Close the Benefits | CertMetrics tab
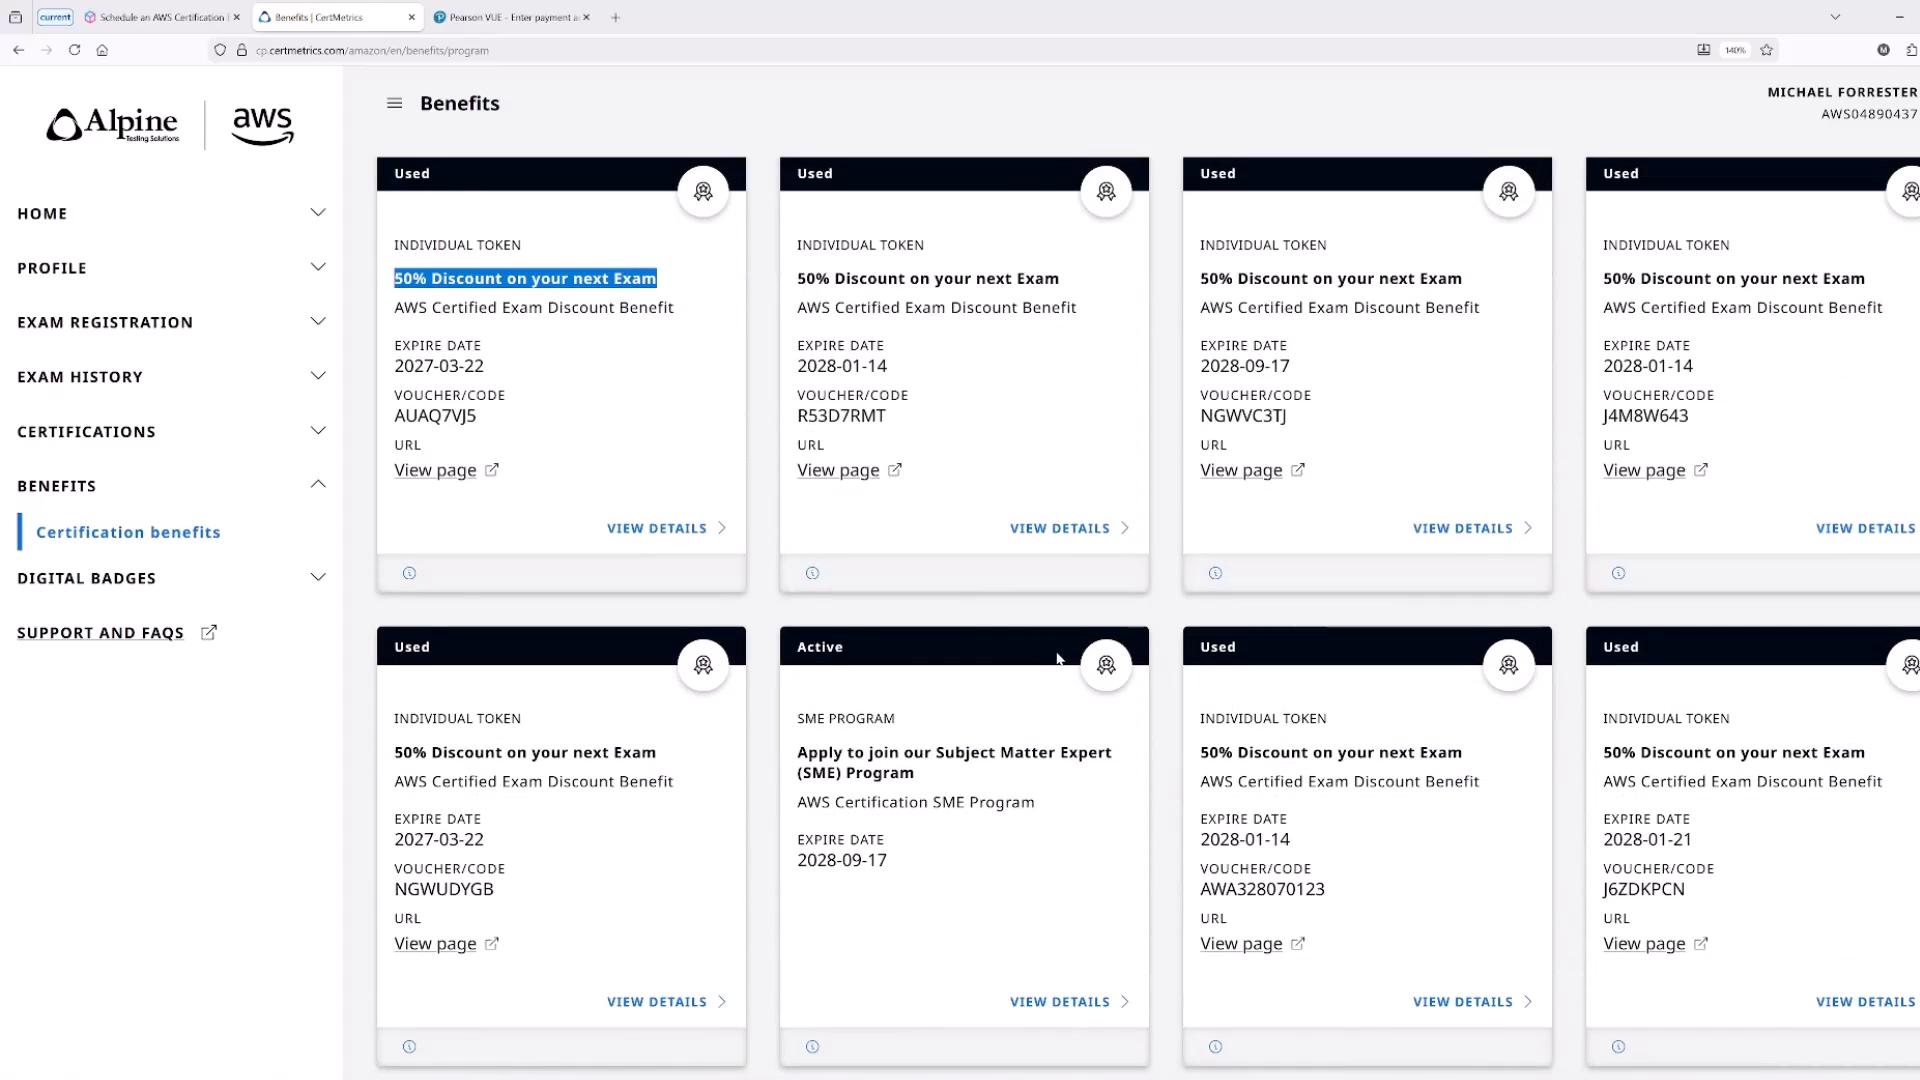 point(411,17)
